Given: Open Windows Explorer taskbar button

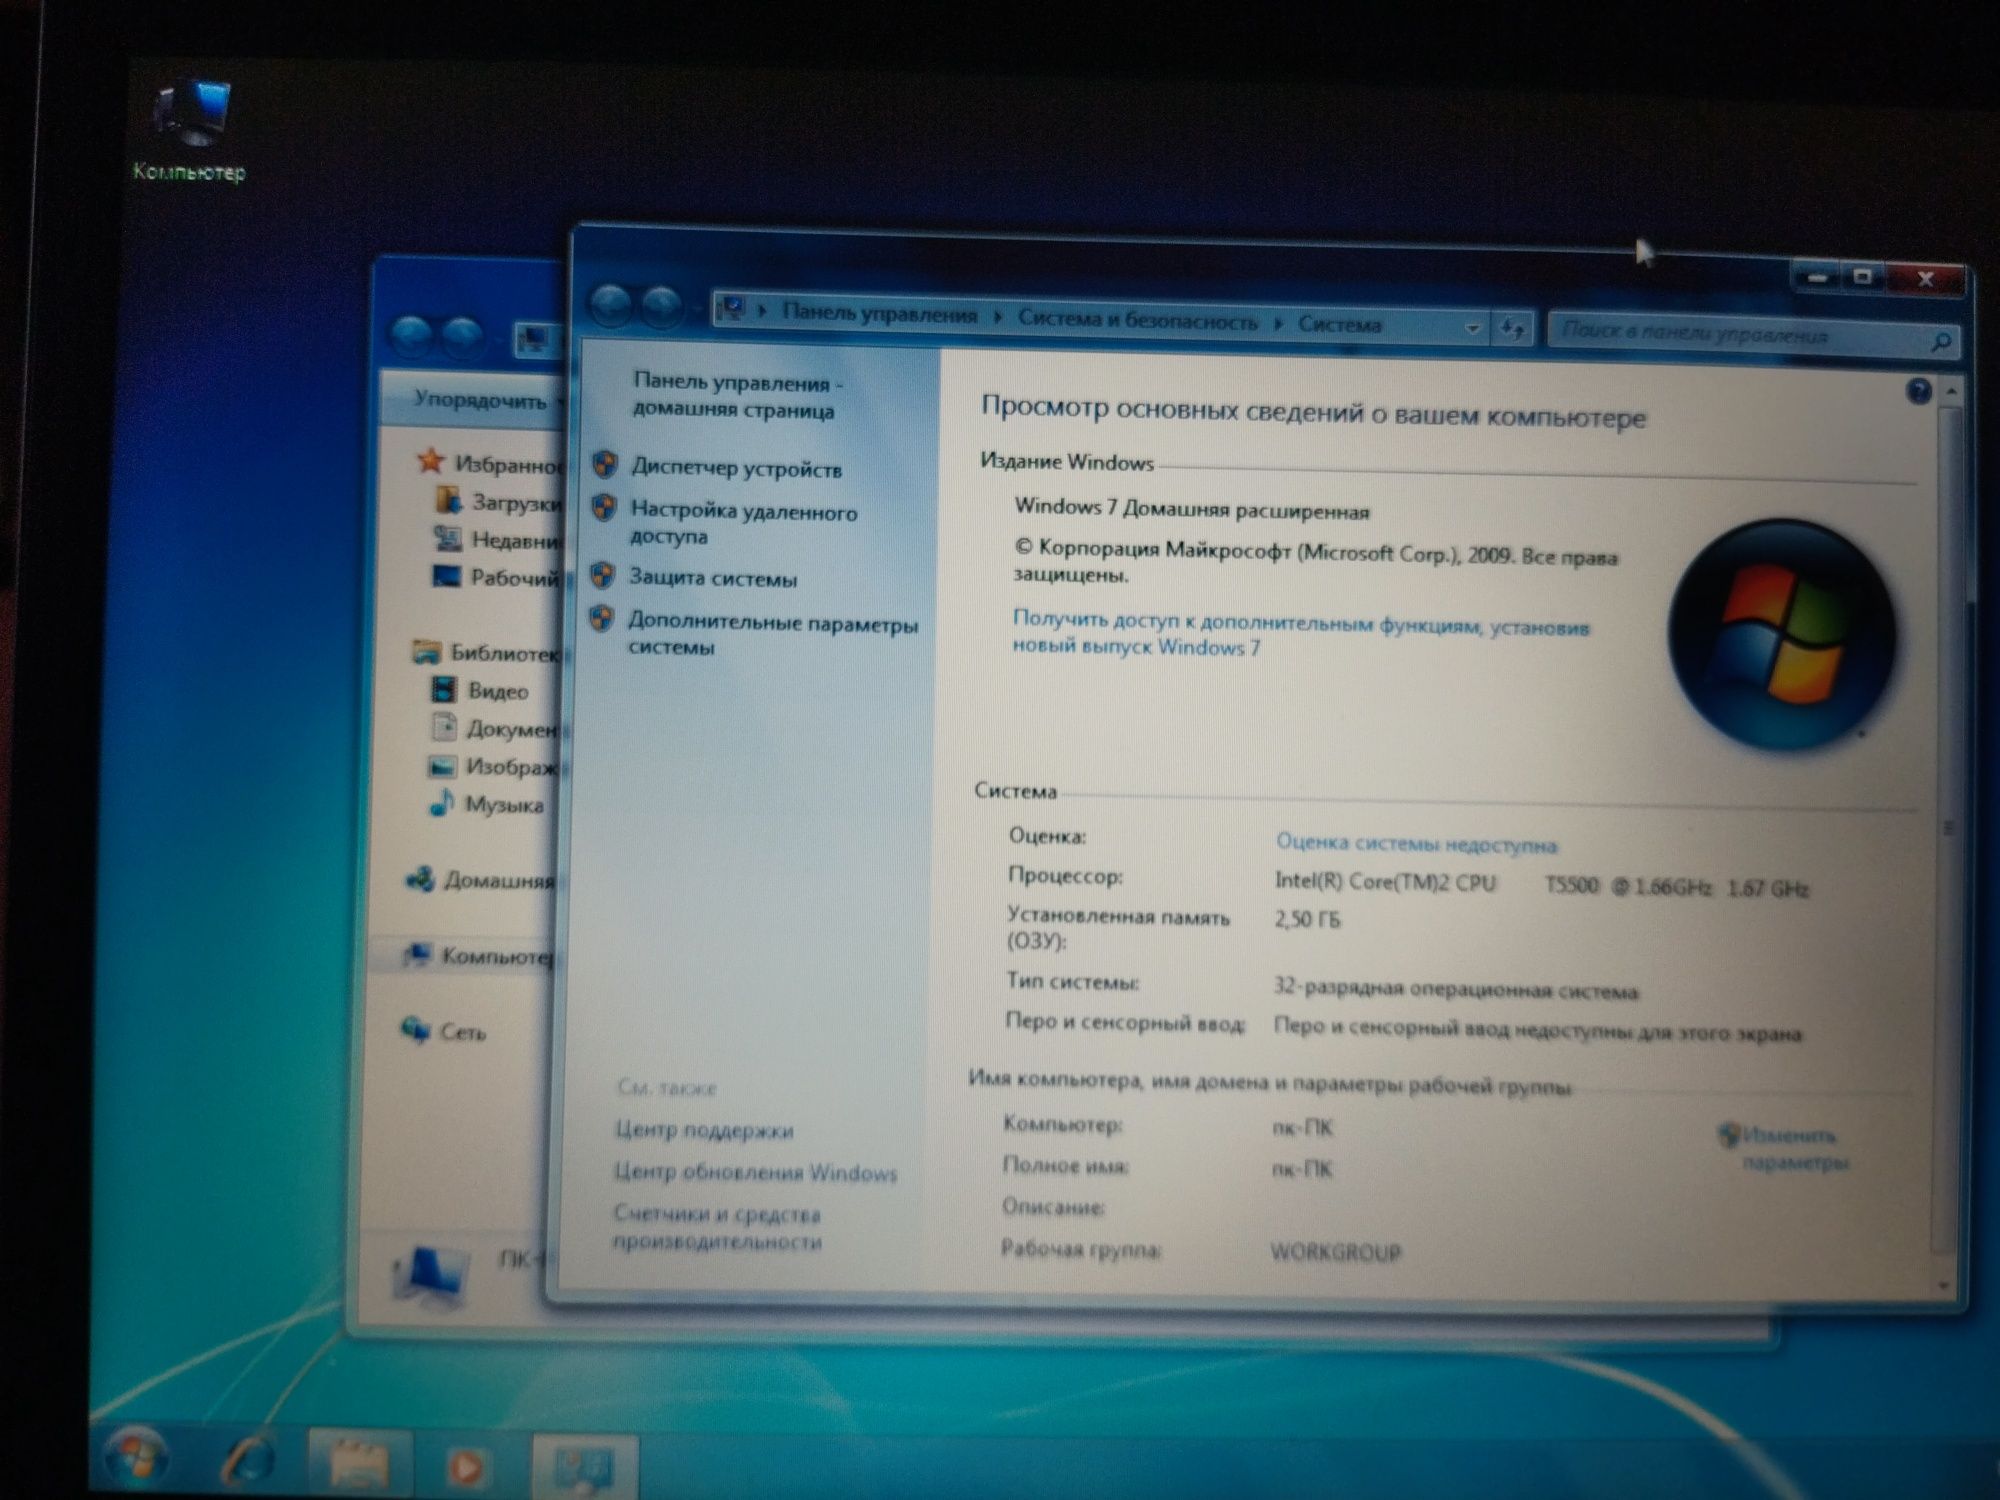Looking at the screenshot, I should [x=358, y=1465].
